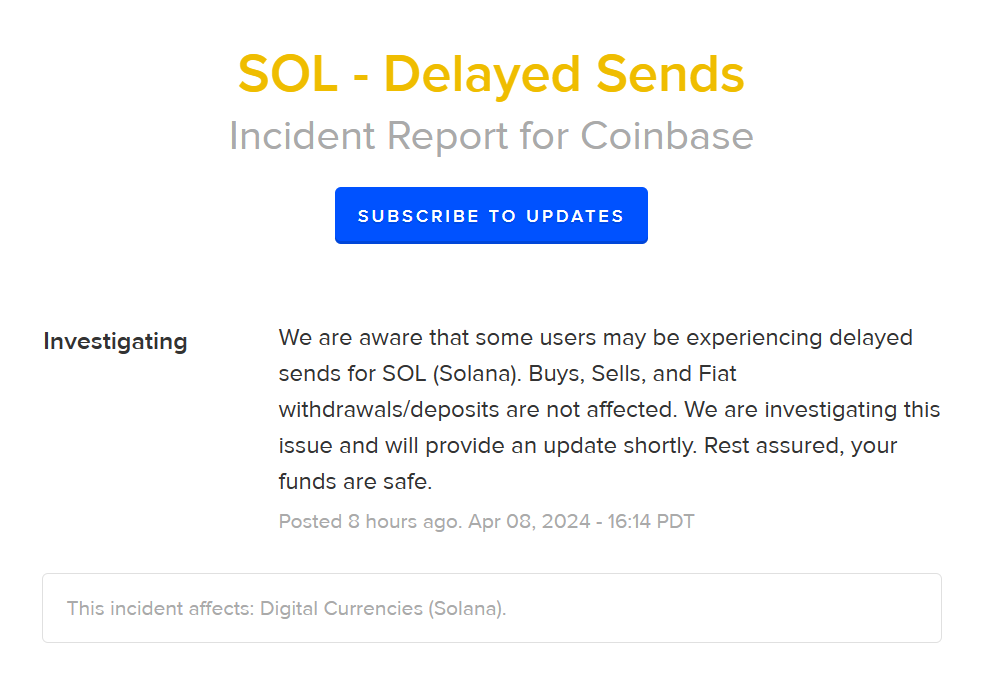The image size is (991, 685).
Task: Click the word 'Delayed' in the yellow title
Action: [482, 76]
